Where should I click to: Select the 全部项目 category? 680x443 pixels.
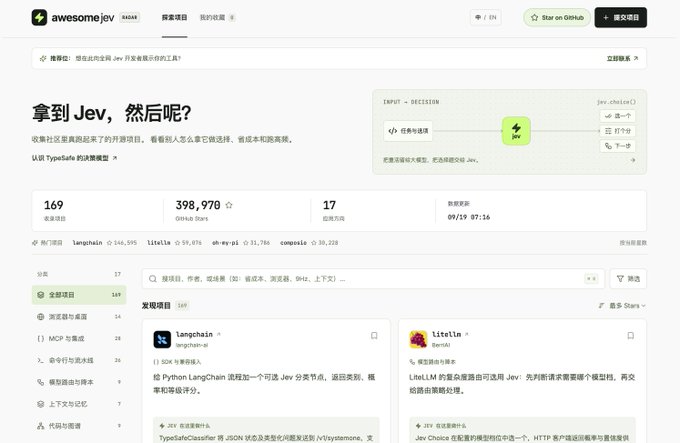point(79,295)
